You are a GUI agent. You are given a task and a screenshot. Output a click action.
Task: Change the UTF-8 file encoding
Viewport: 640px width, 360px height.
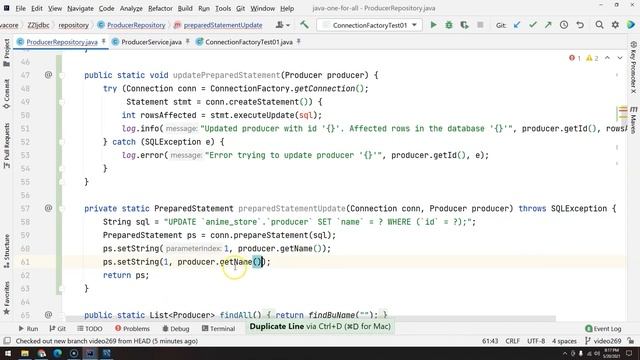pyautogui.click(x=536, y=341)
